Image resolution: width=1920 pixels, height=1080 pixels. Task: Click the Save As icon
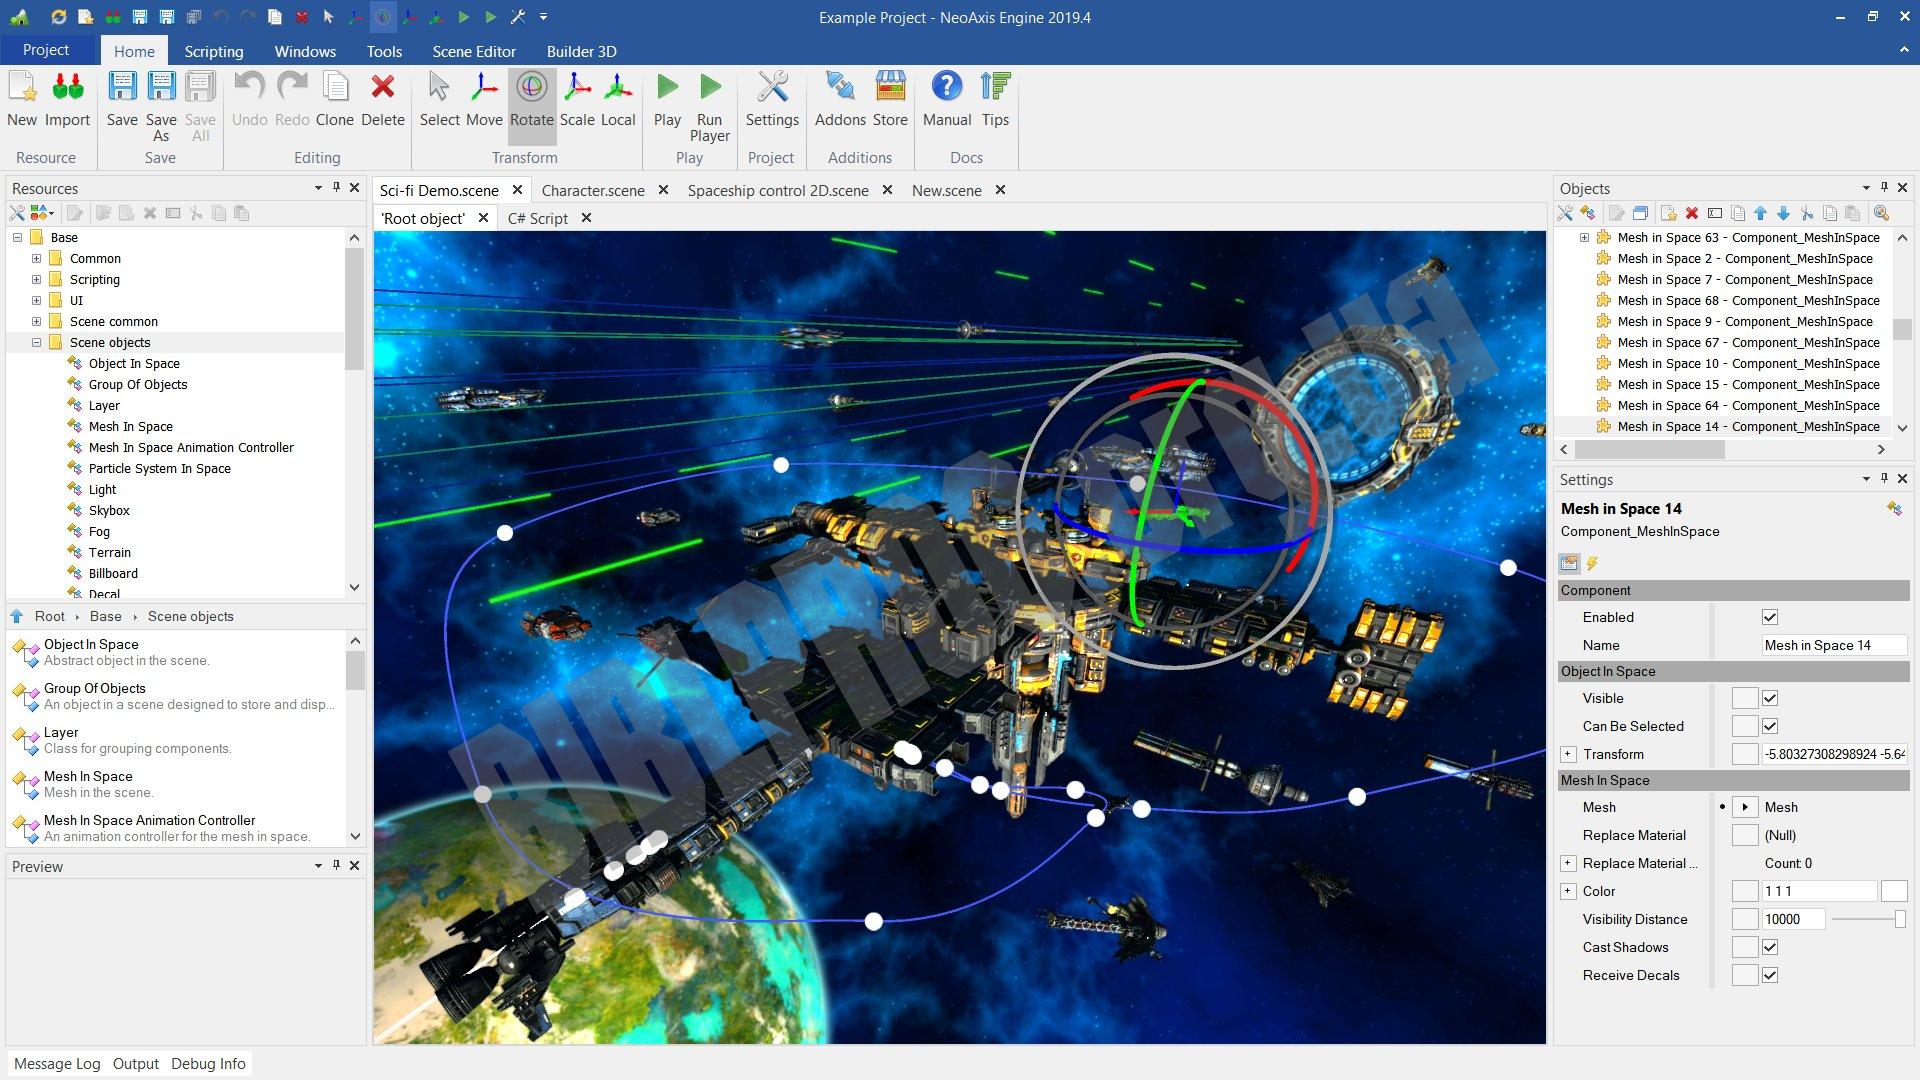pos(161,87)
